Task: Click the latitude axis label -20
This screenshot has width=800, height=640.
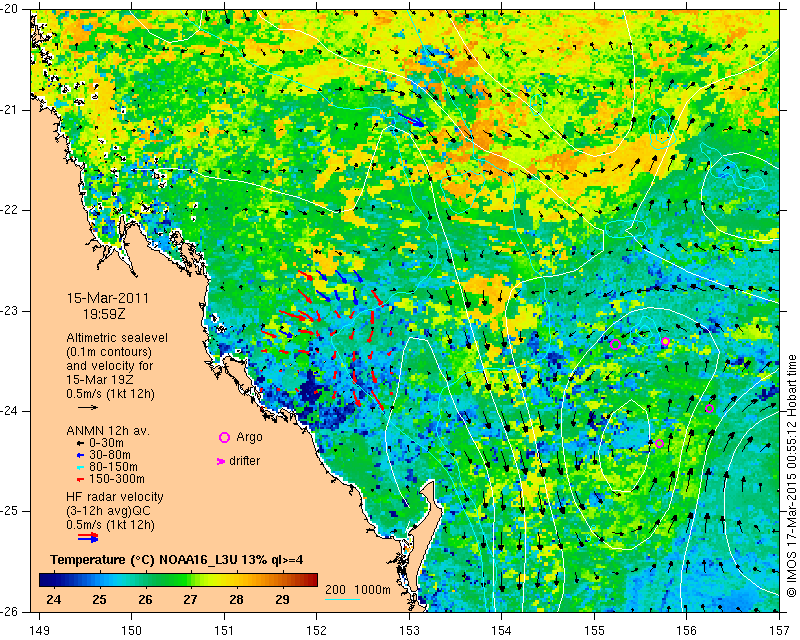Action: 9,9
